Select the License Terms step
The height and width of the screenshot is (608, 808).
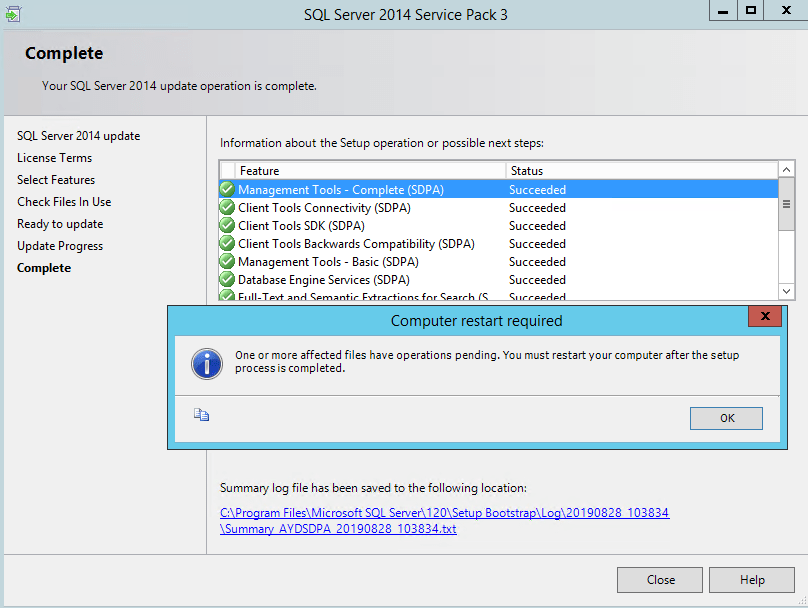54,158
